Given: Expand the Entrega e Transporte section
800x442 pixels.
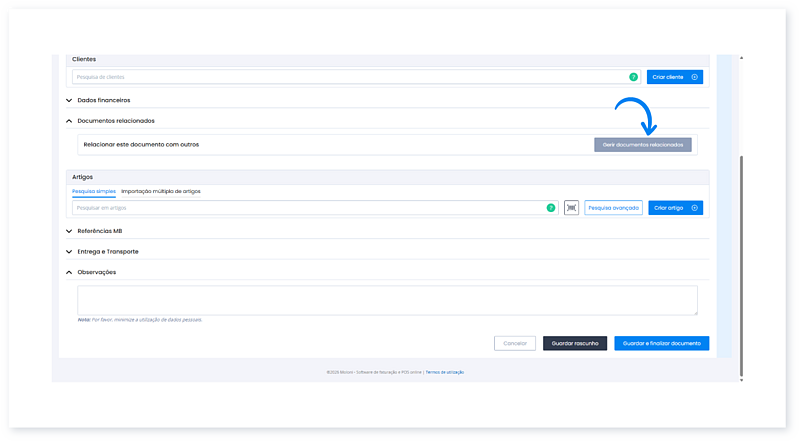Looking at the screenshot, I should (69, 251).
